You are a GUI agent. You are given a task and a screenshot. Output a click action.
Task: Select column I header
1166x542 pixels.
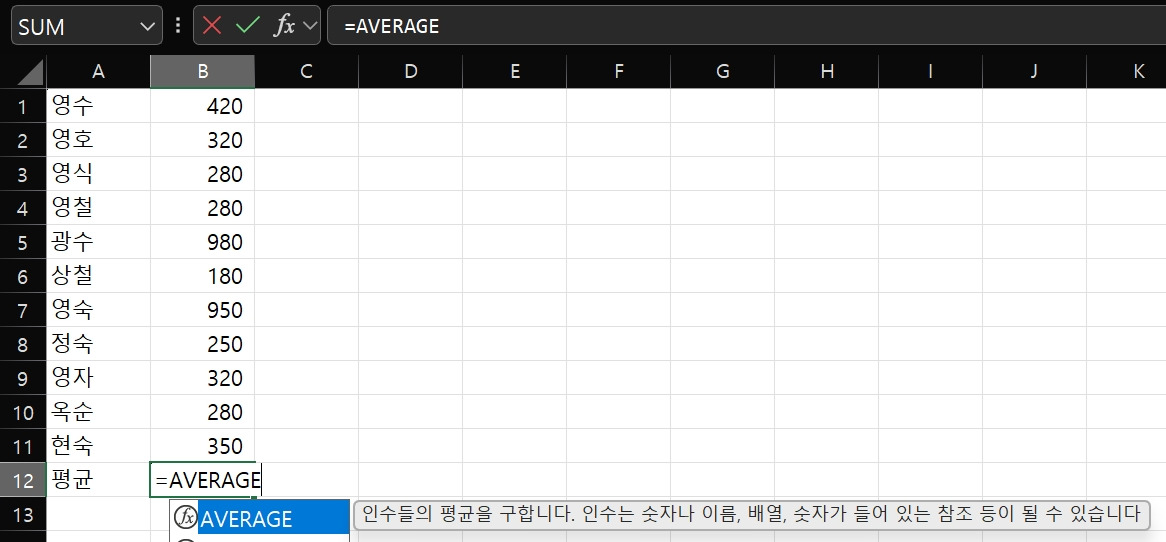pos(930,71)
